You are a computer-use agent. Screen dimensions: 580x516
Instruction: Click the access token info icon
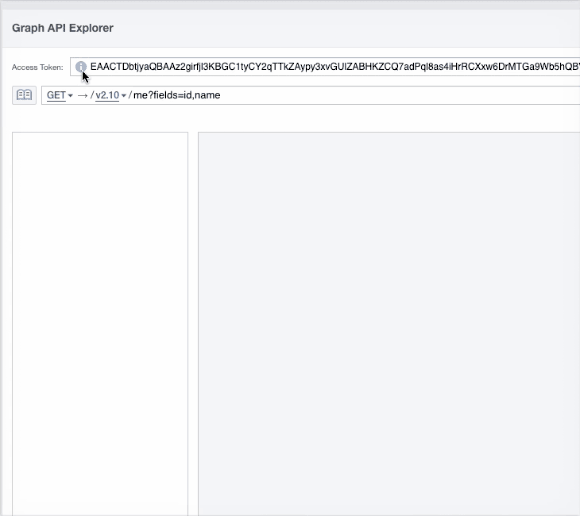[x=81, y=67]
